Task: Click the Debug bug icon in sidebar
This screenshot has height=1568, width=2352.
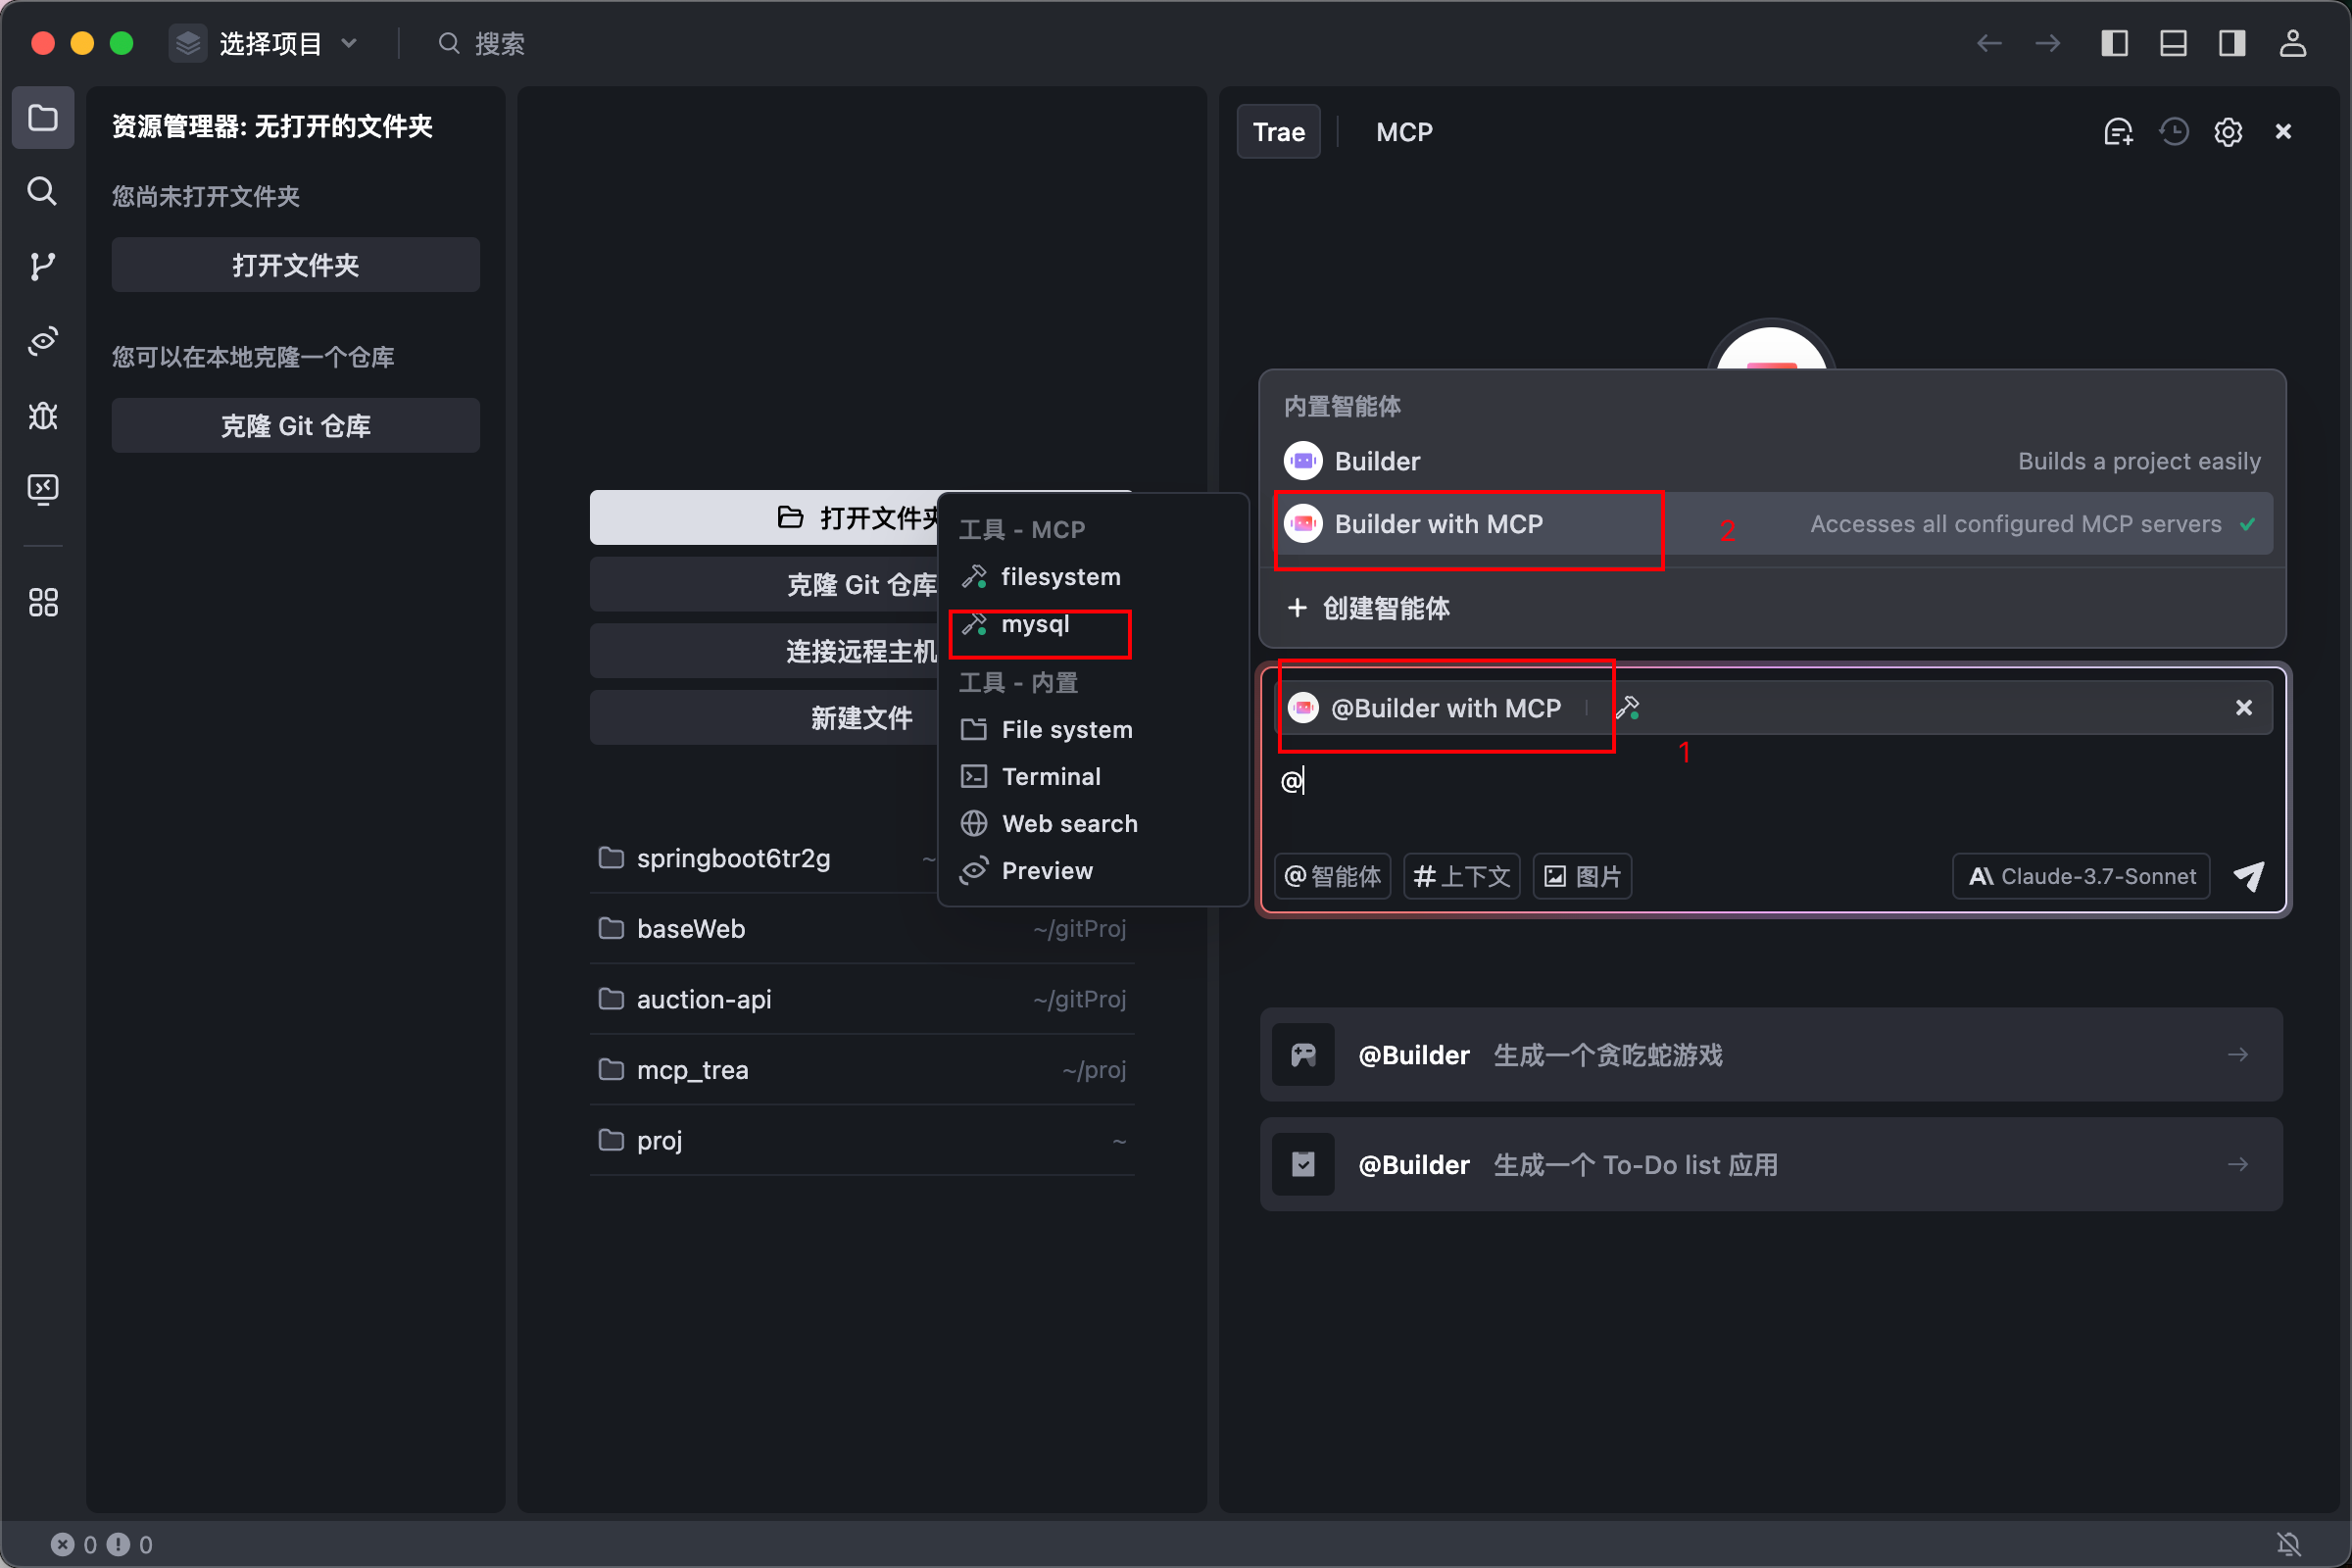Action: (42, 415)
